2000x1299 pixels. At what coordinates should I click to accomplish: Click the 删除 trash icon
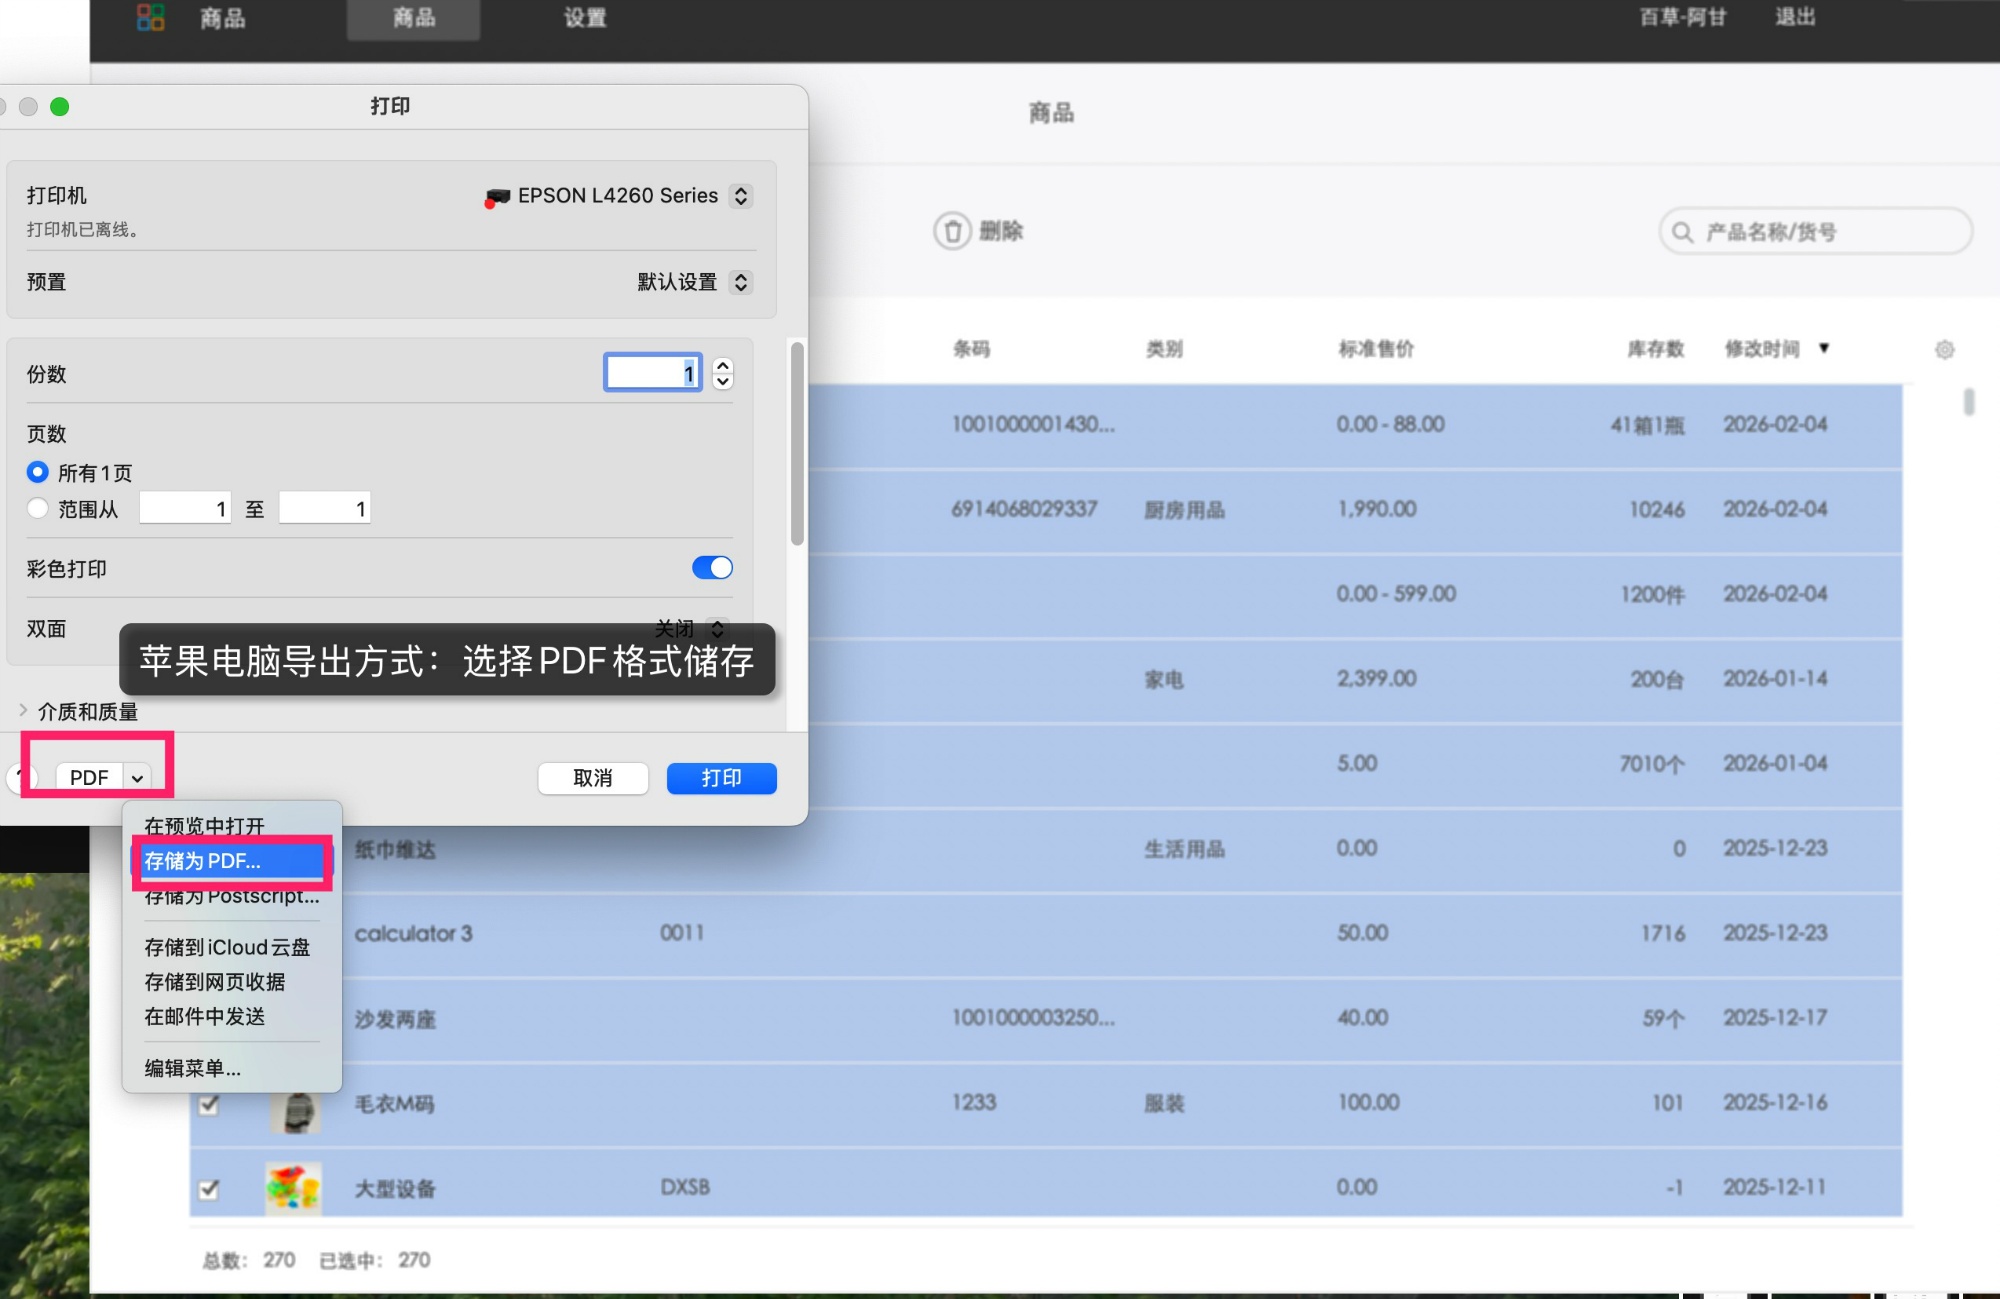(x=951, y=231)
